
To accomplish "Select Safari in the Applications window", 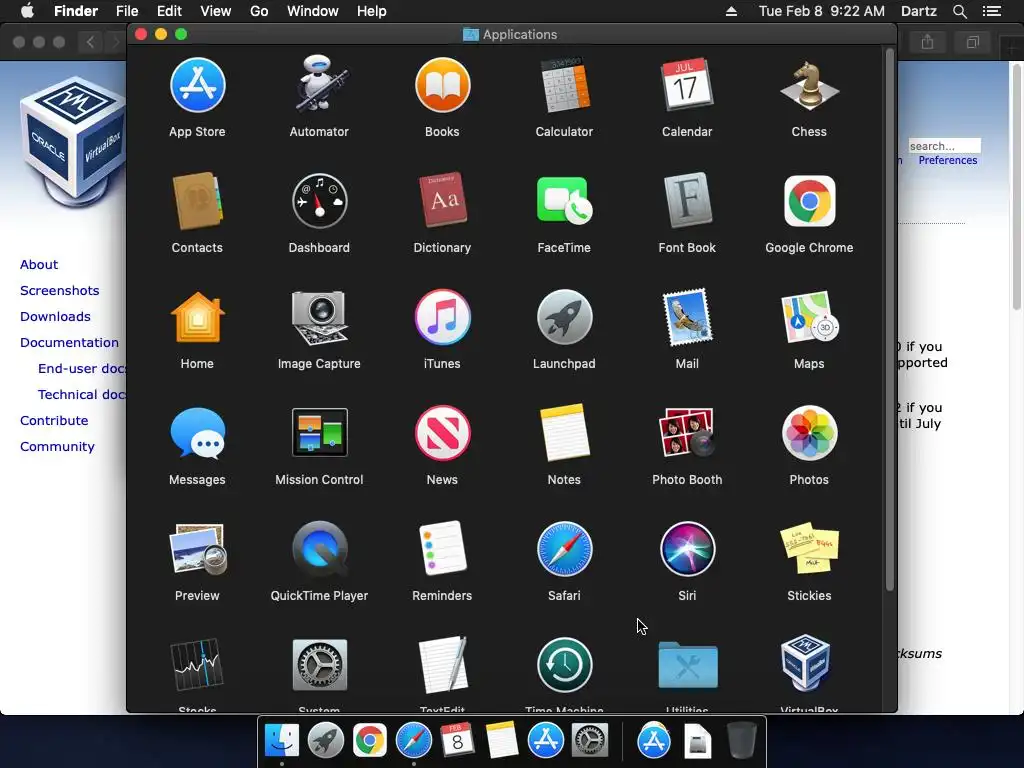I will tap(564, 549).
